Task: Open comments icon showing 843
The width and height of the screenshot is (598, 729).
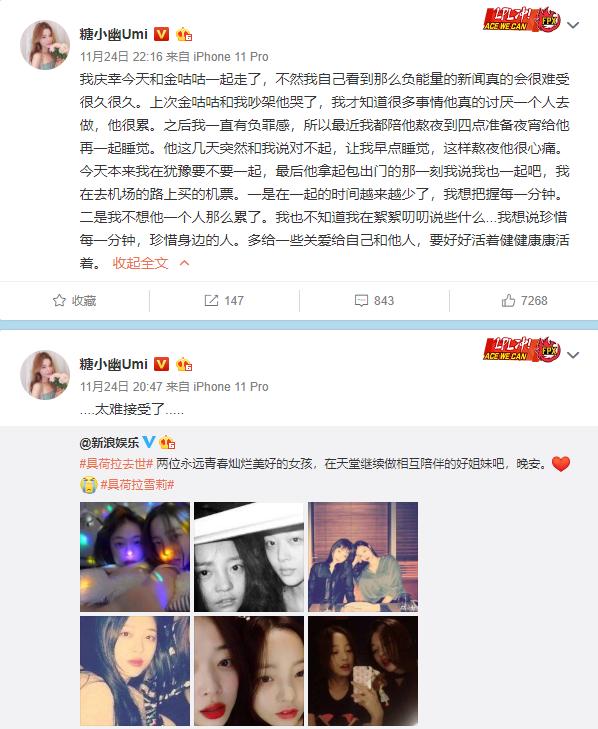Action: [361, 301]
